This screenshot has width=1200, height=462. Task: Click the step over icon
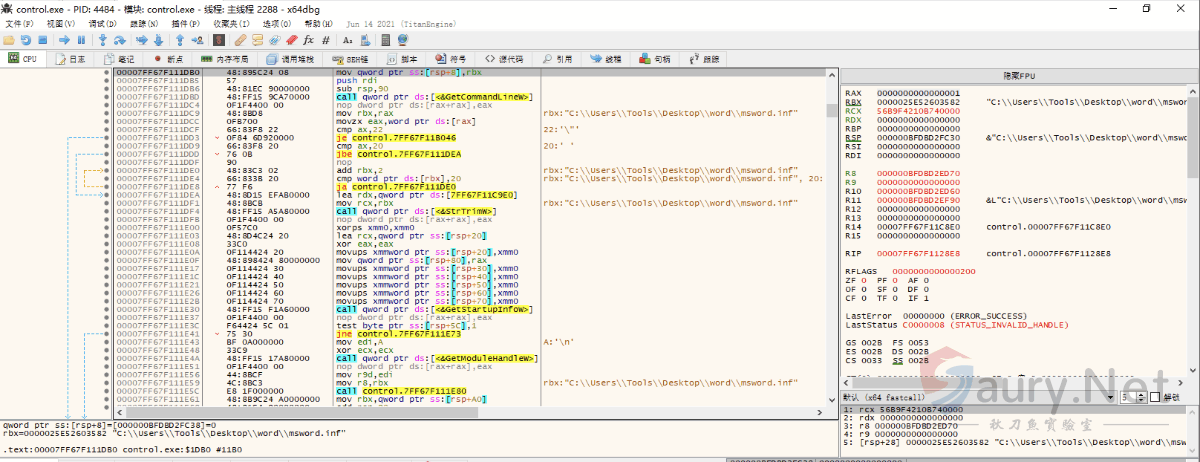click(x=120, y=40)
